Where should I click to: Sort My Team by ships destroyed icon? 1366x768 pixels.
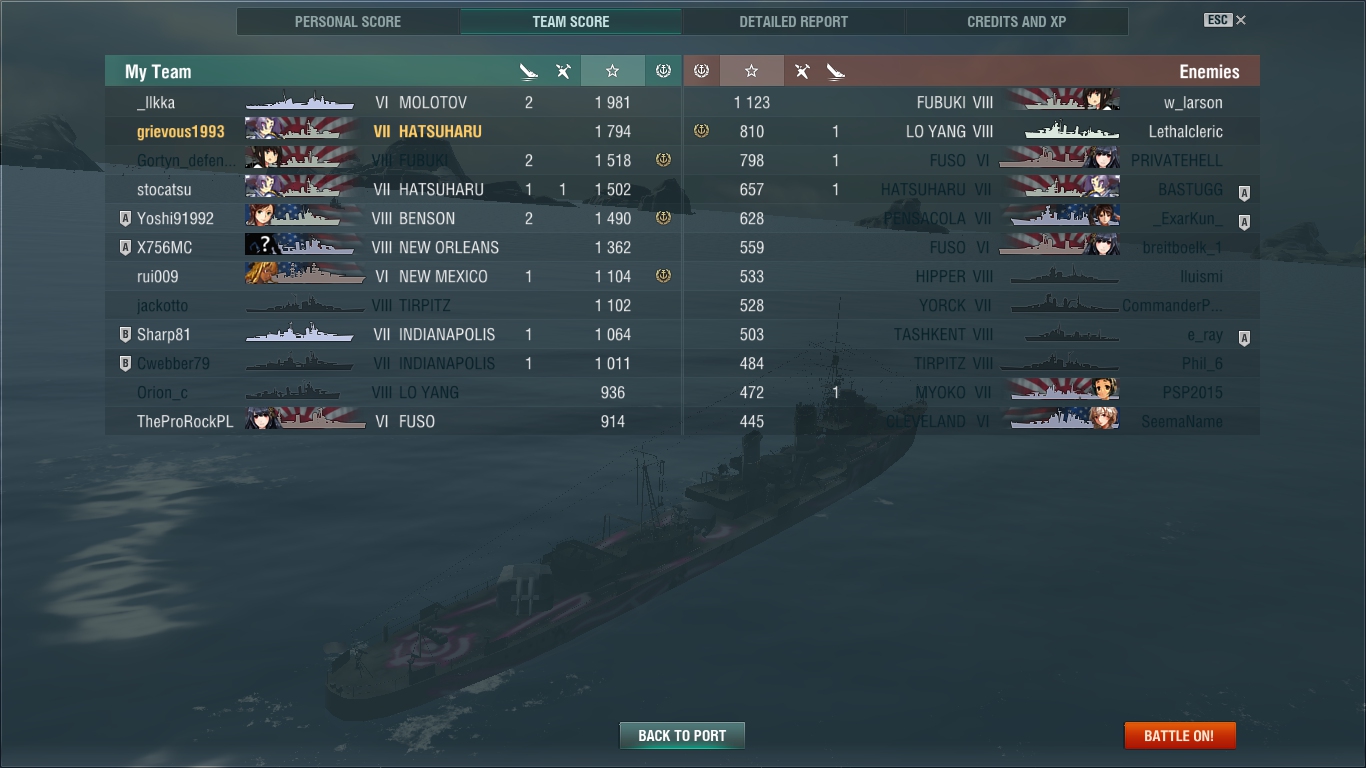529,71
